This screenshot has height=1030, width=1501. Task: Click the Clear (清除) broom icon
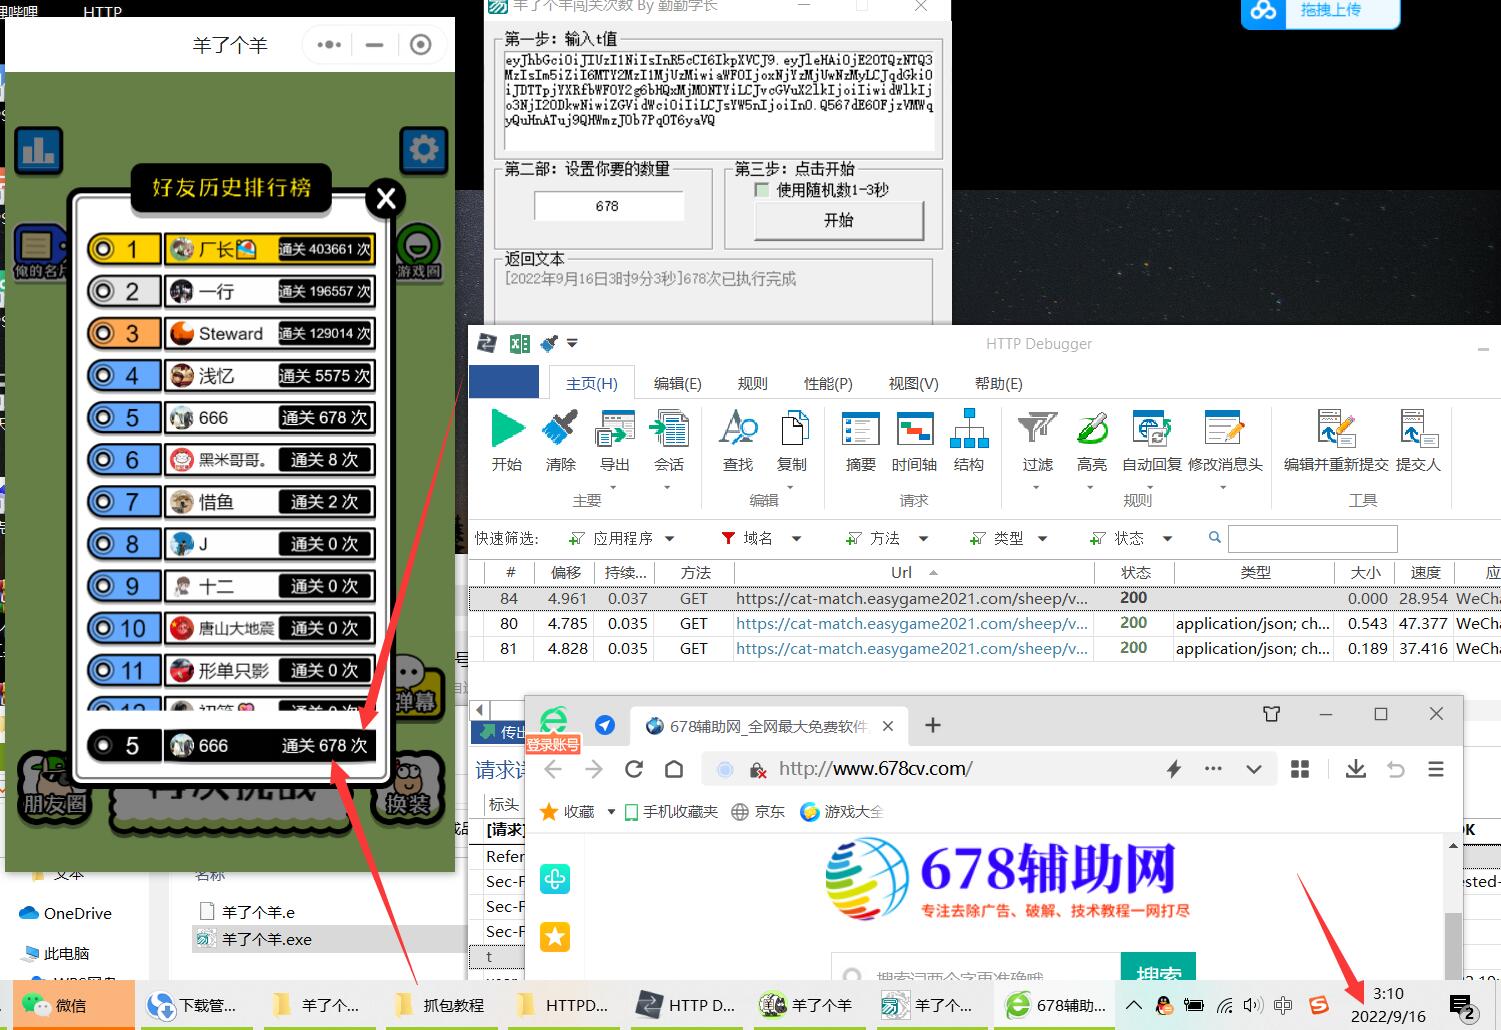pyautogui.click(x=560, y=428)
